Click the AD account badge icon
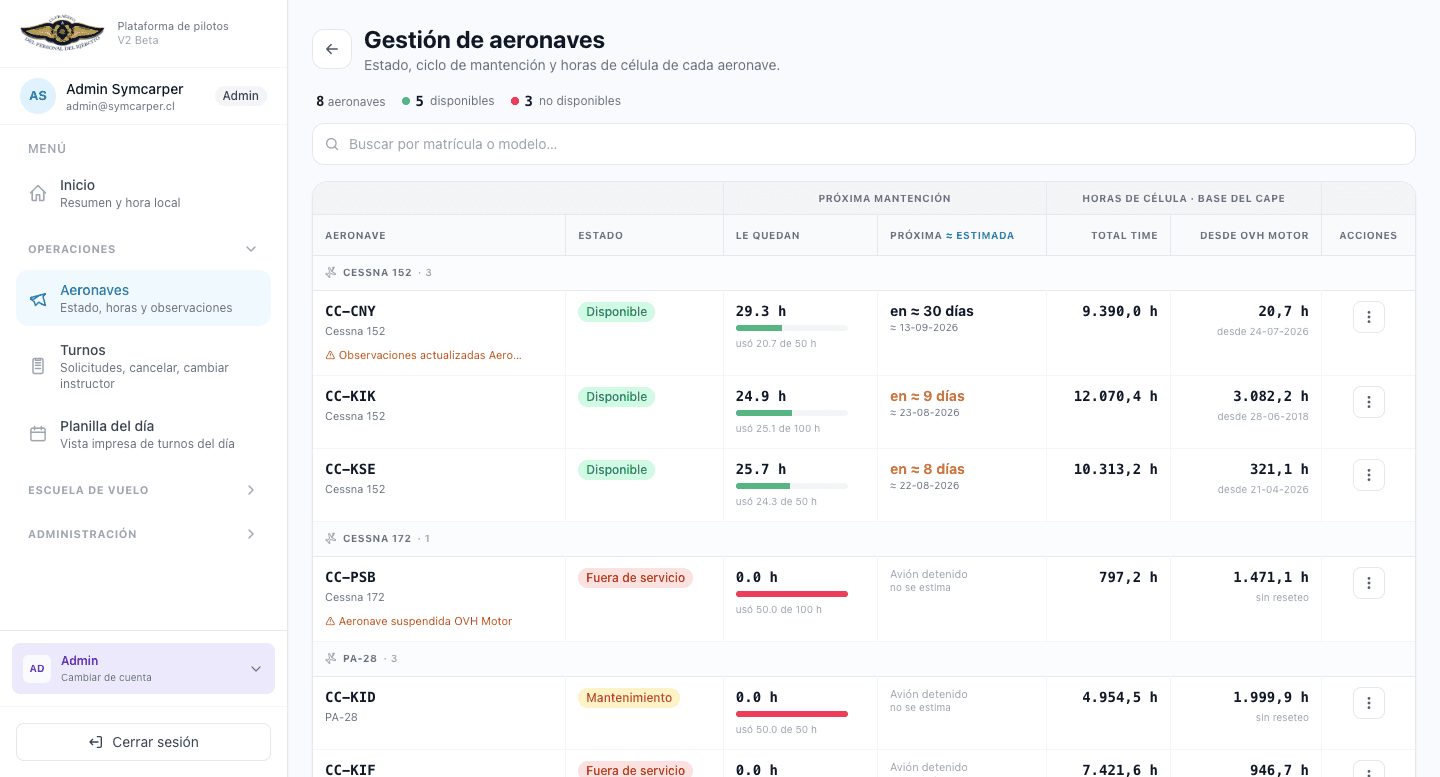The height and width of the screenshot is (777, 1440). tap(37, 668)
